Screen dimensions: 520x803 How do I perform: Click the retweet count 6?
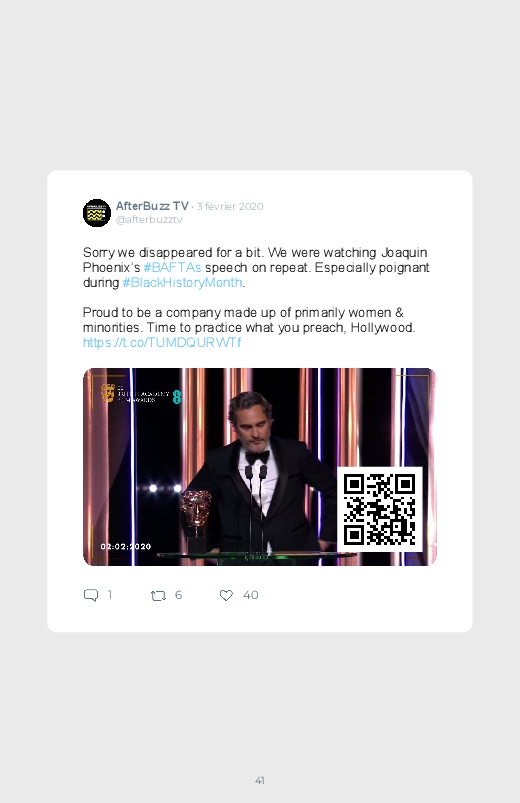[x=178, y=595]
